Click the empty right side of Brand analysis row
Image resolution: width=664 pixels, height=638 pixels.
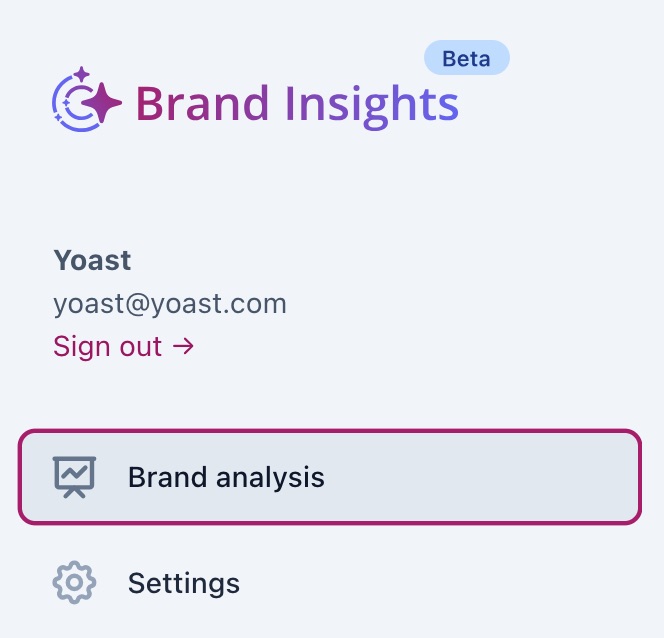click(500, 477)
